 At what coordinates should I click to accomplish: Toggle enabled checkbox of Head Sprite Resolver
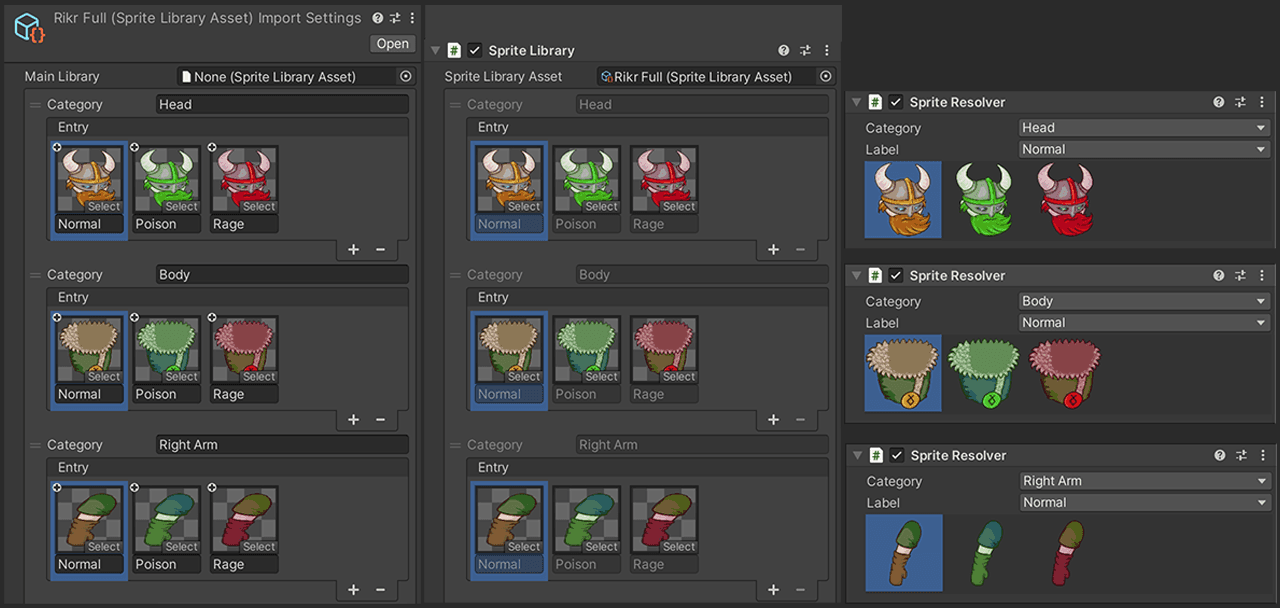896,102
